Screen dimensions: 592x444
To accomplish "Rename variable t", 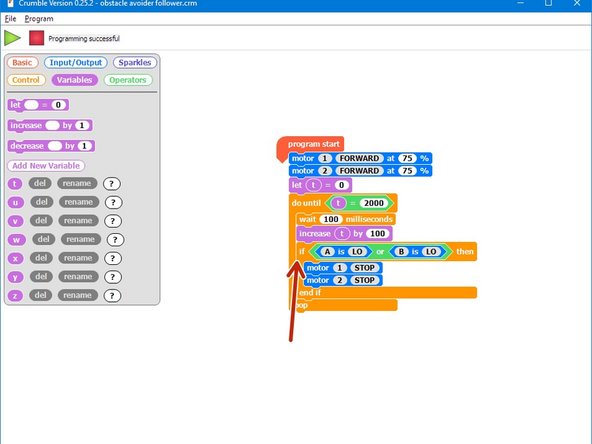I will pos(77,183).
